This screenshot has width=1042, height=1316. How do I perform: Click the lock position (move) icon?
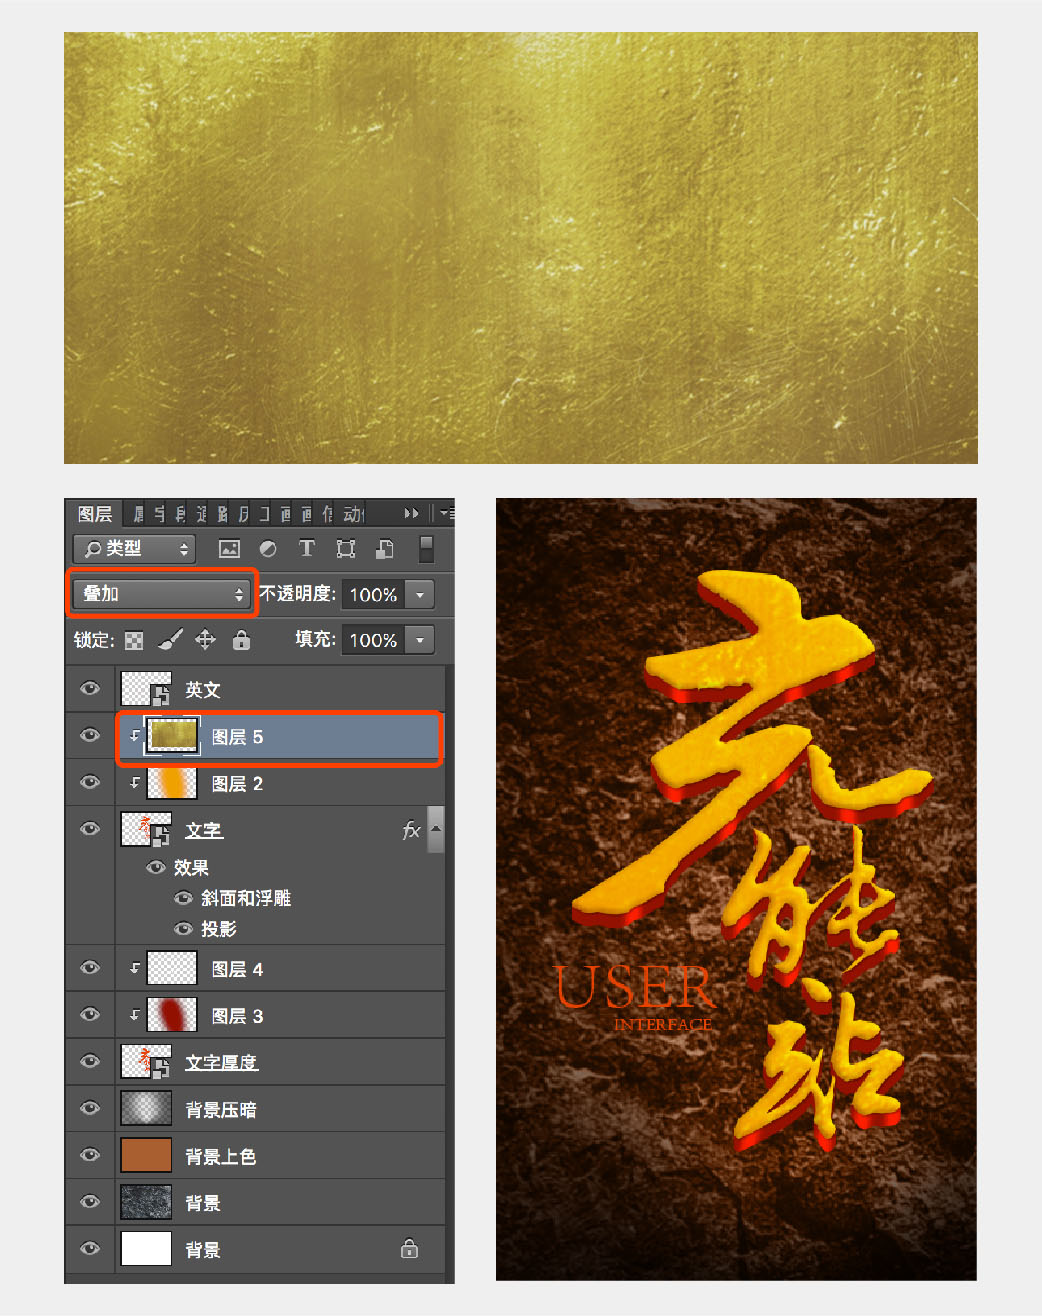click(204, 640)
